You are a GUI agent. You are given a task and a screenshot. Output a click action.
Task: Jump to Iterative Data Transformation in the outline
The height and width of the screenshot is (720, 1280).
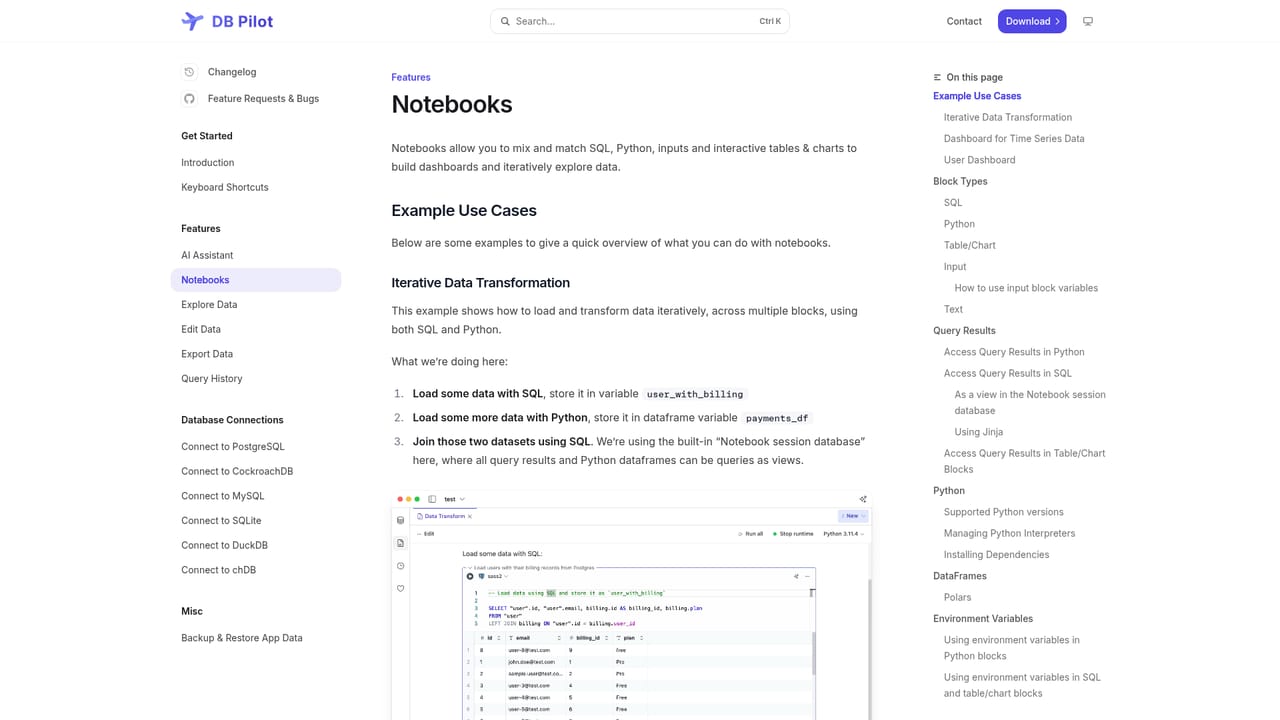point(1008,118)
